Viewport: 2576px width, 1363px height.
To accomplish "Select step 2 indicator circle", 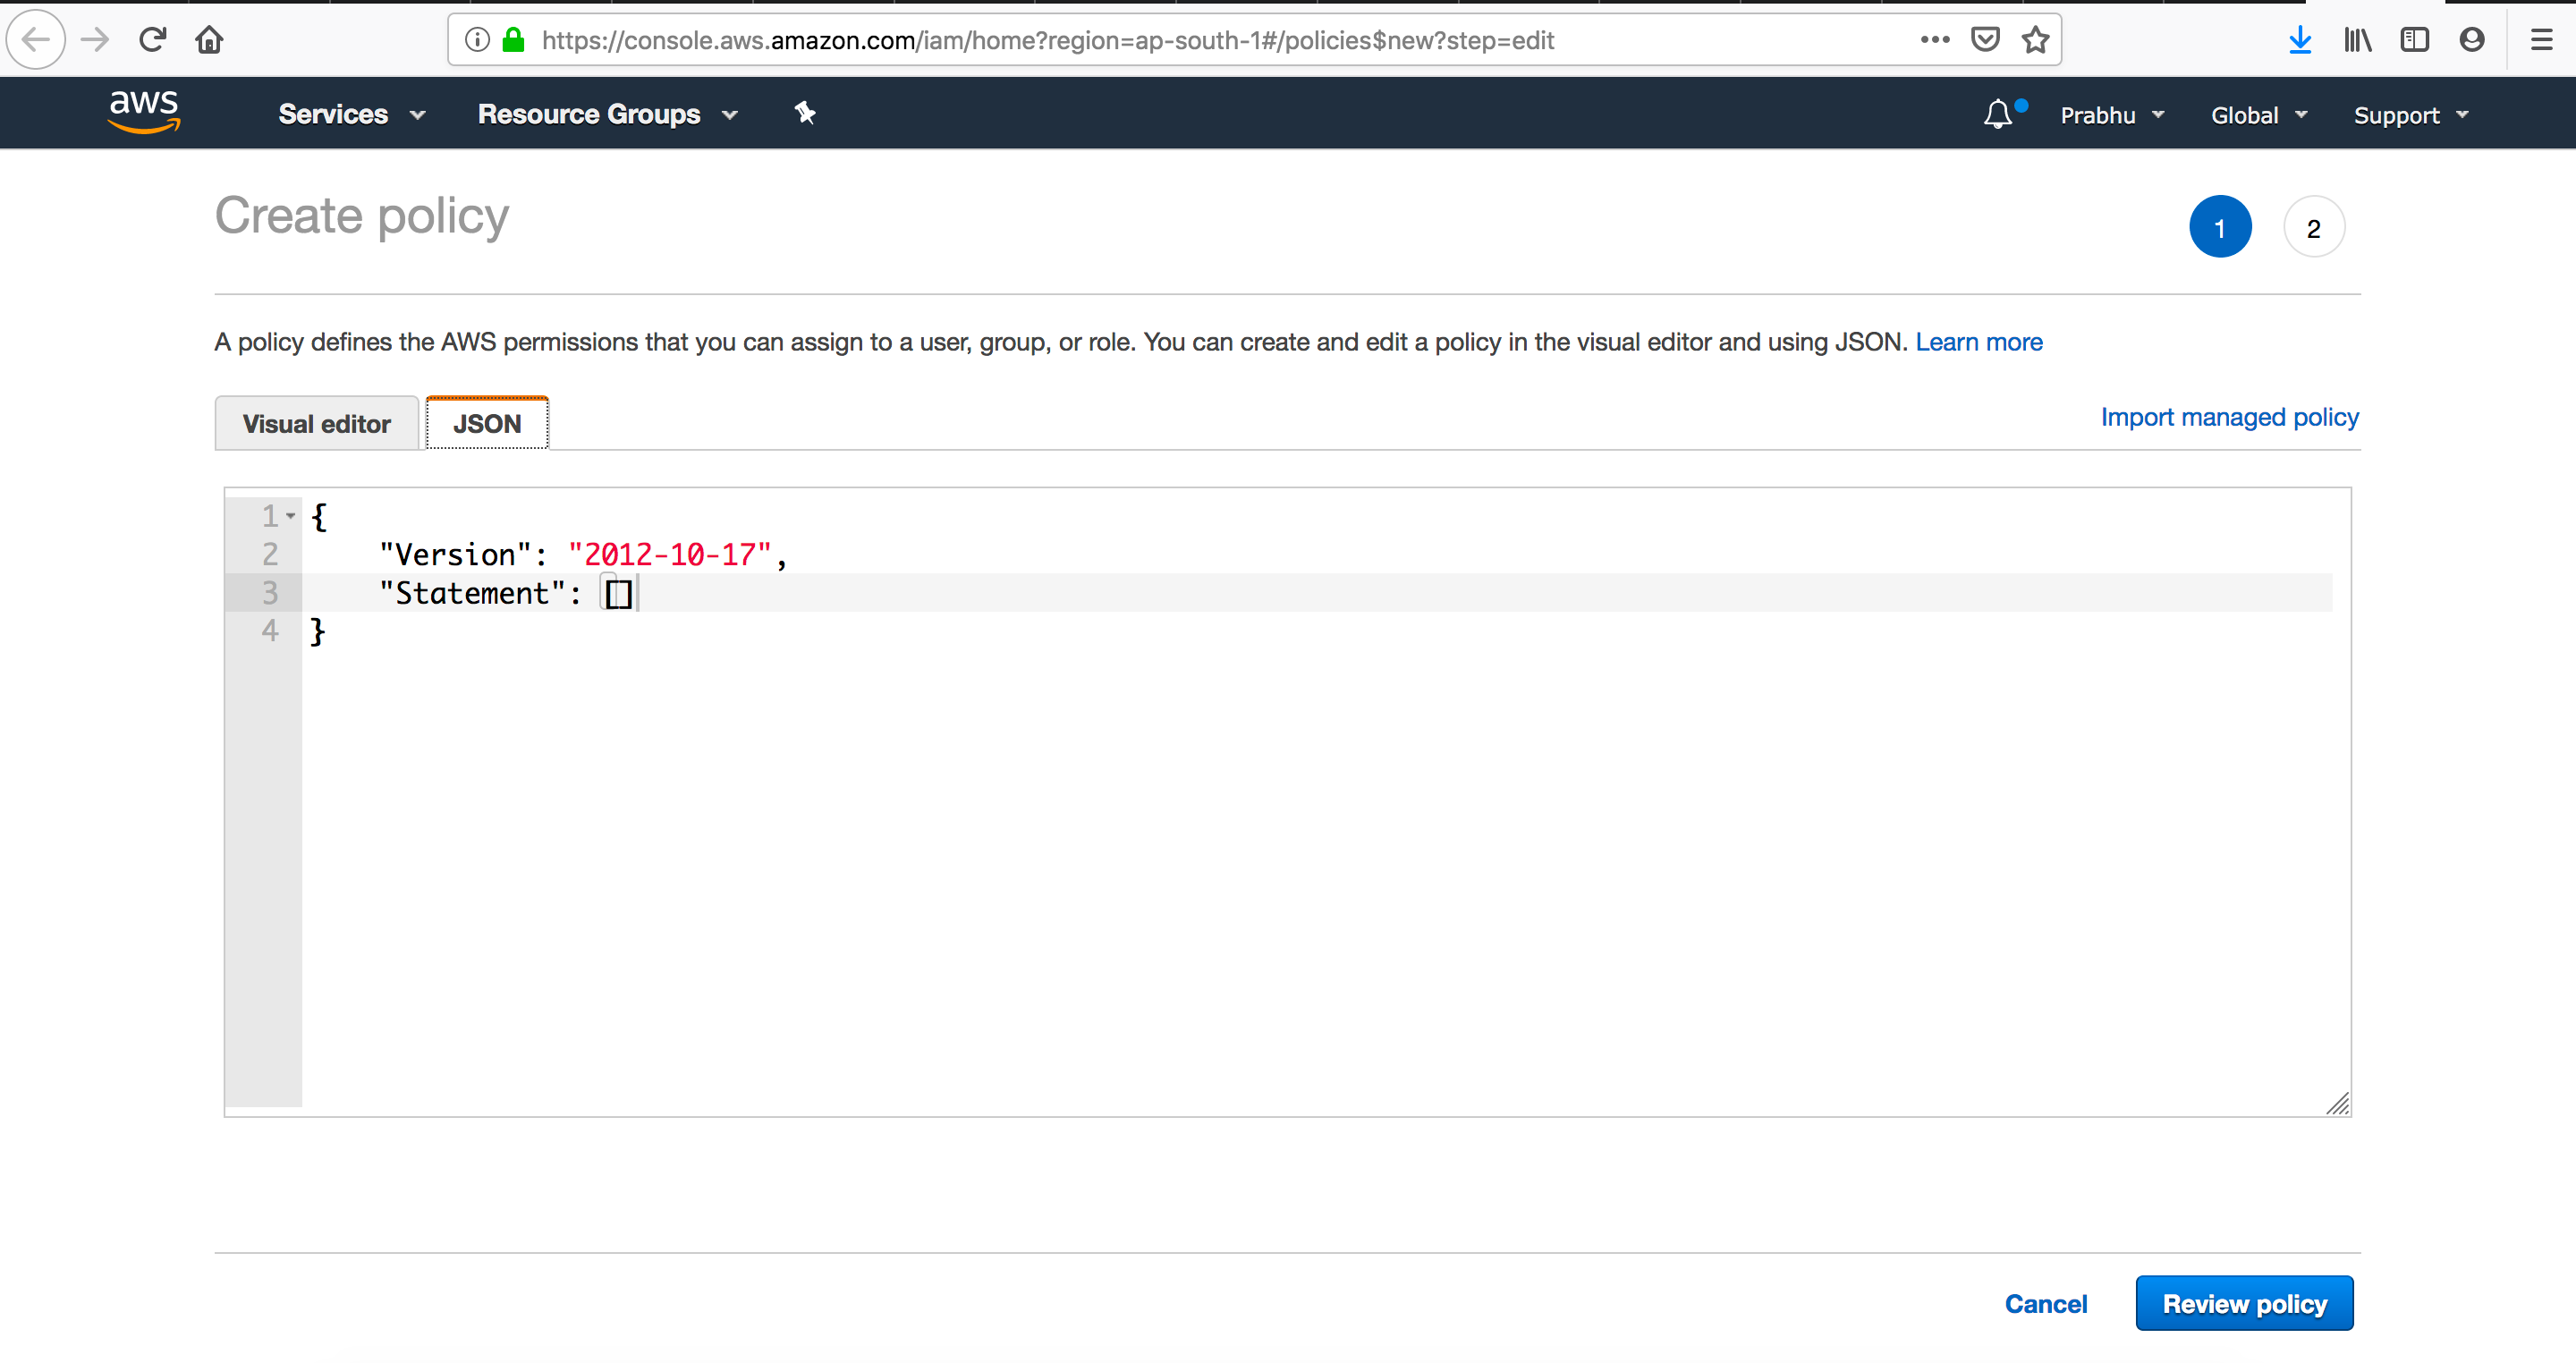I will (2313, 228).
